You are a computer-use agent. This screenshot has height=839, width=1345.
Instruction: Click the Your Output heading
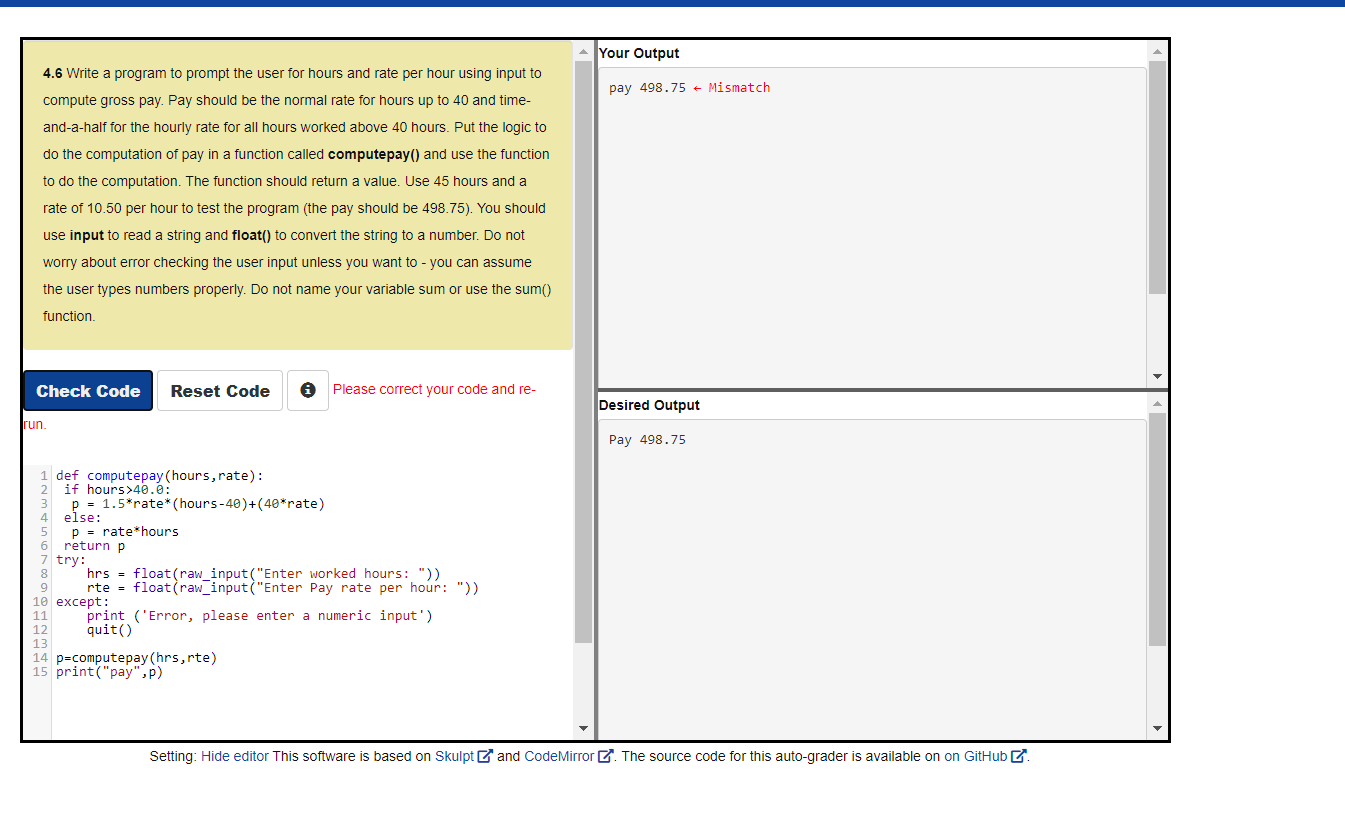point(639,53)
